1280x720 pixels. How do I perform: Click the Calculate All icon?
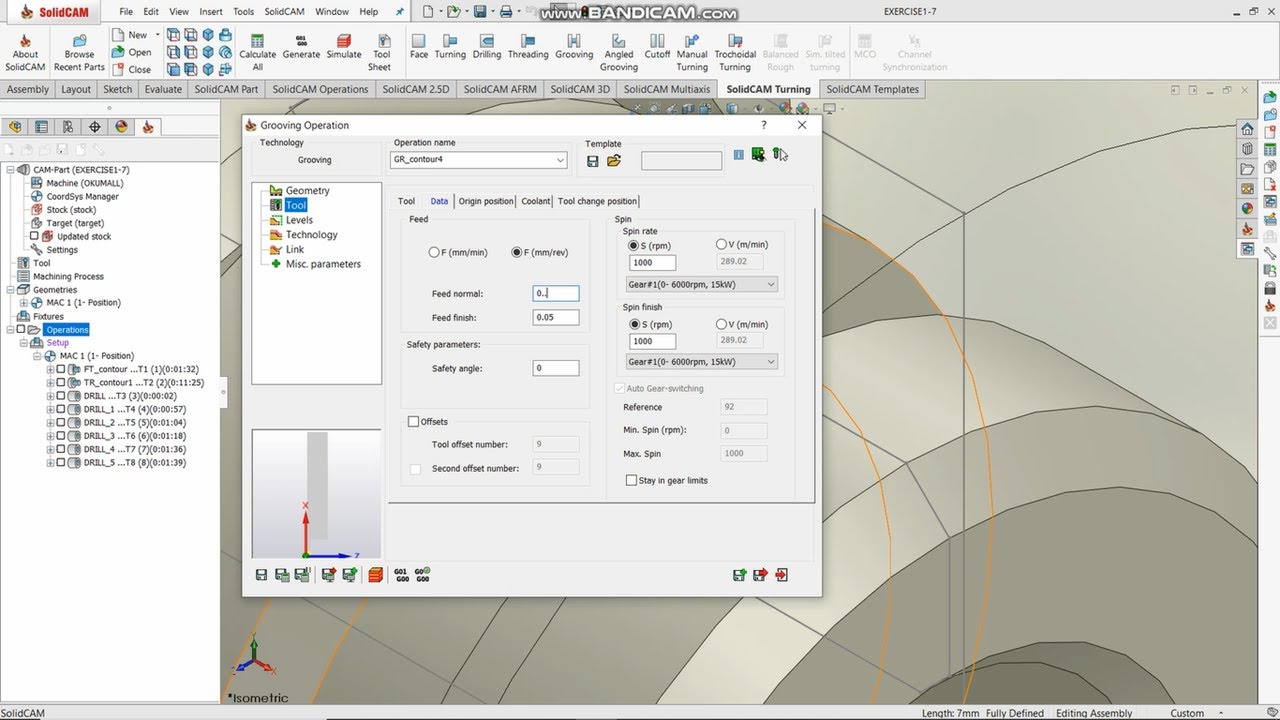click(257, 53)
